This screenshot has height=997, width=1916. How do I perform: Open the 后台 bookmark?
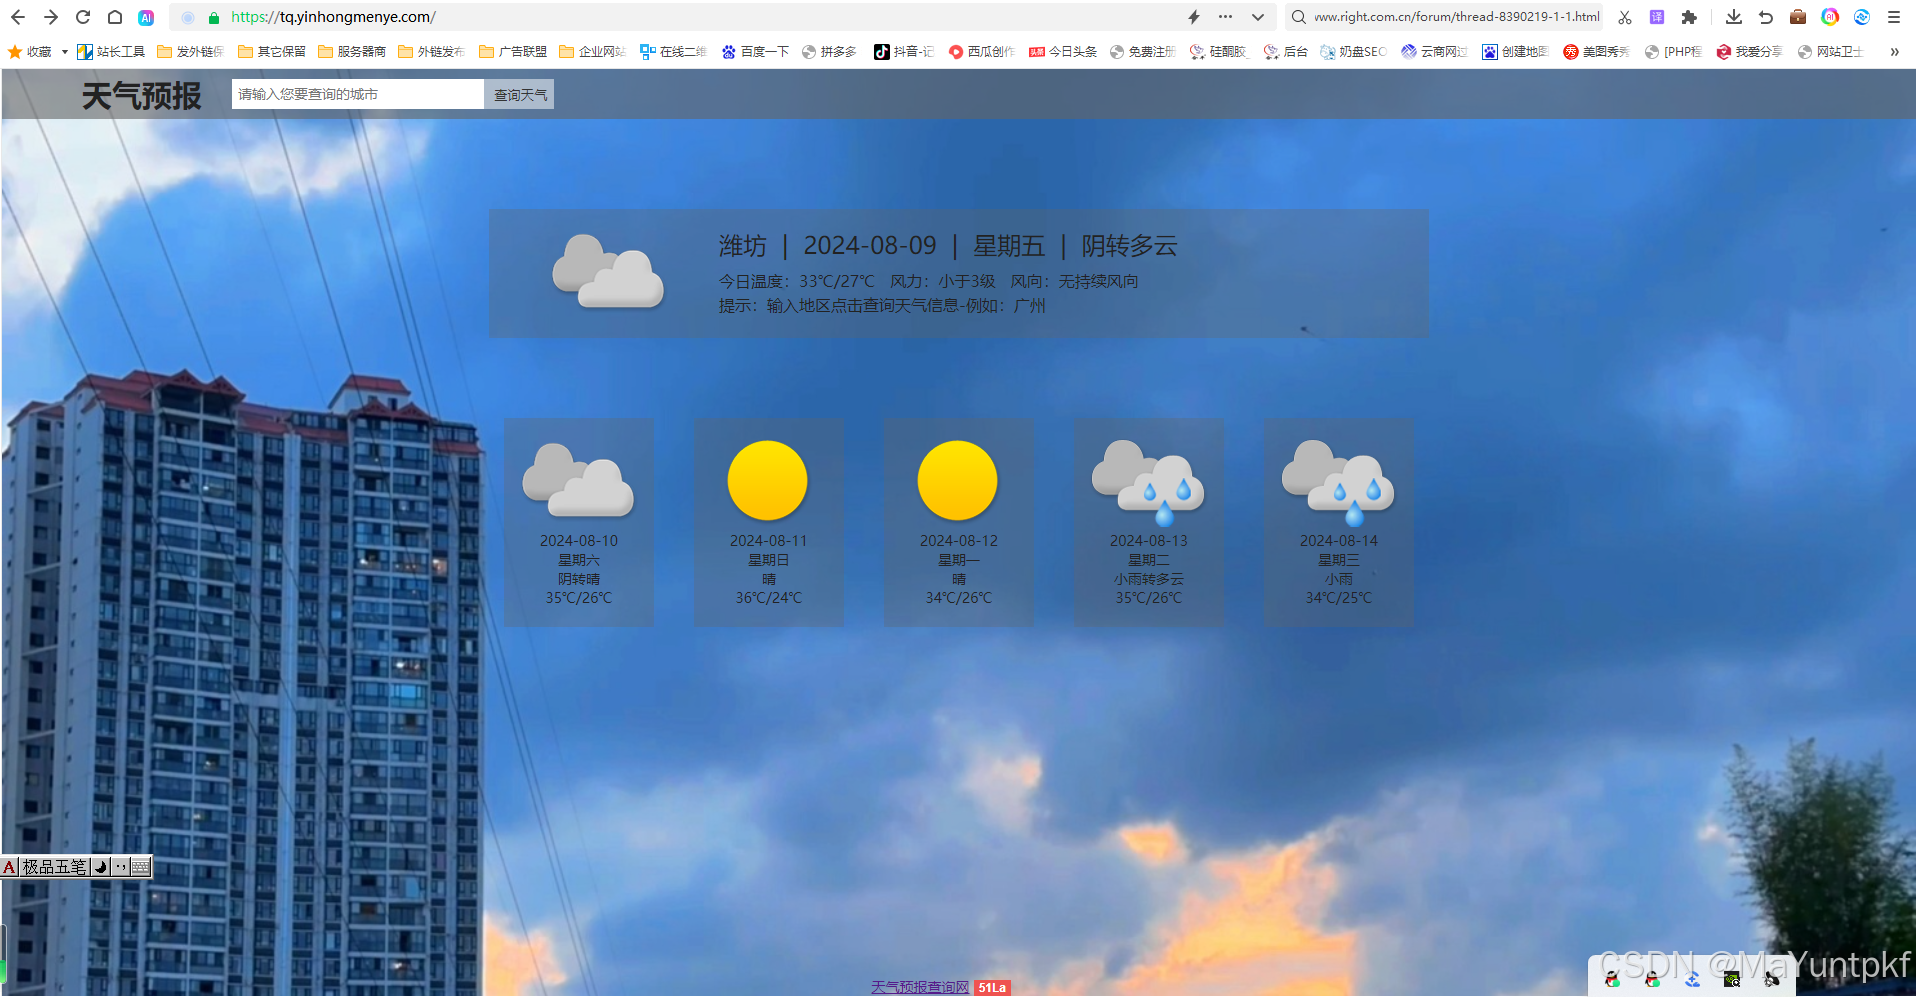pos(1285,52)
